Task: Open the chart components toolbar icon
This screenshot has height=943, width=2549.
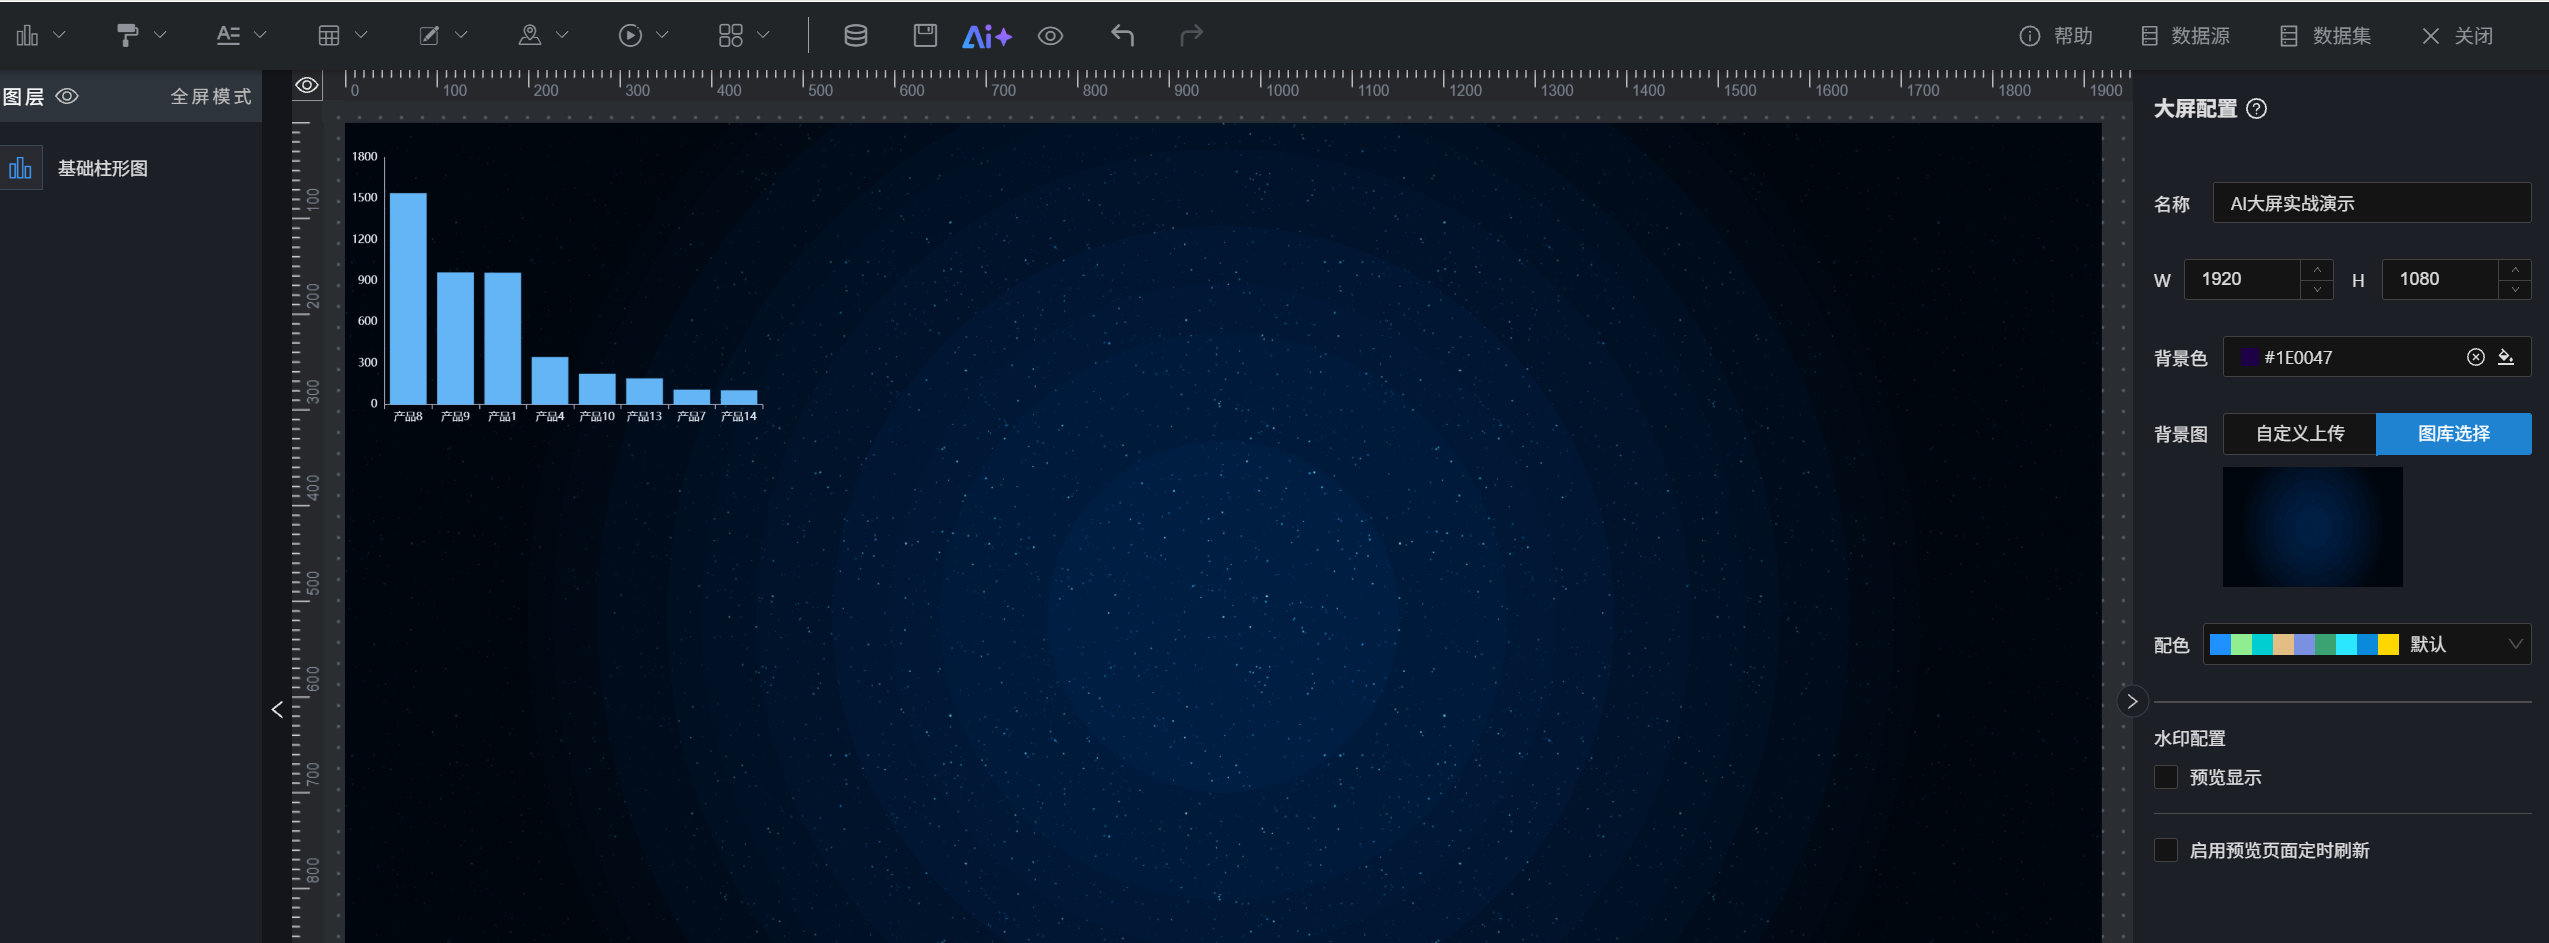Action: pos(28,36)
